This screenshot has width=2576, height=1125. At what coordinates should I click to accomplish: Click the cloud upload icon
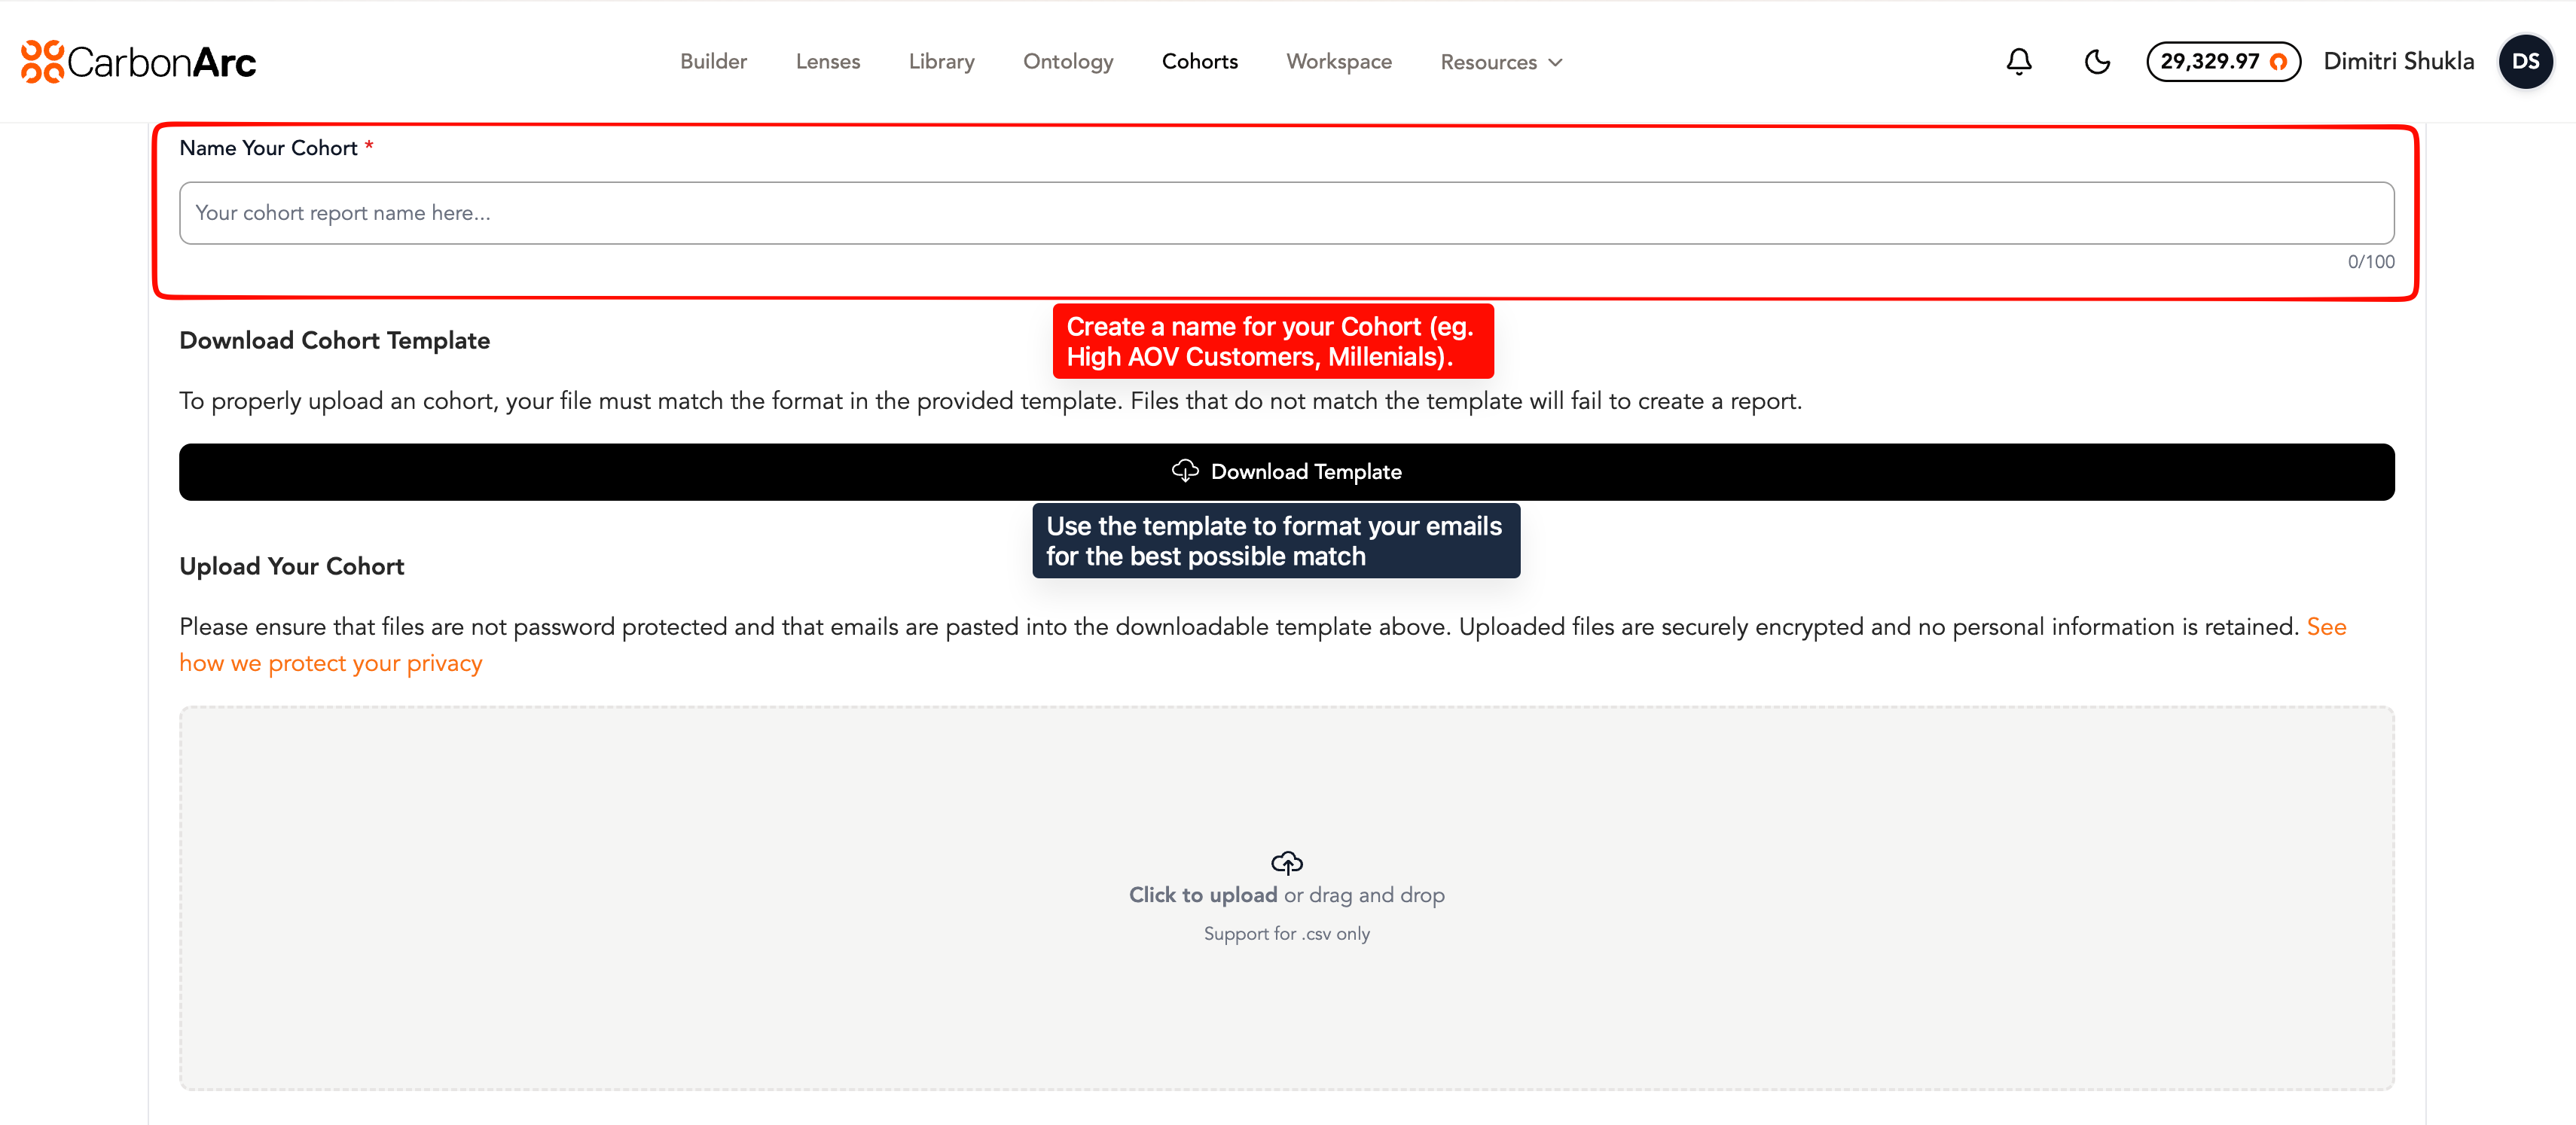[1286, 862]
